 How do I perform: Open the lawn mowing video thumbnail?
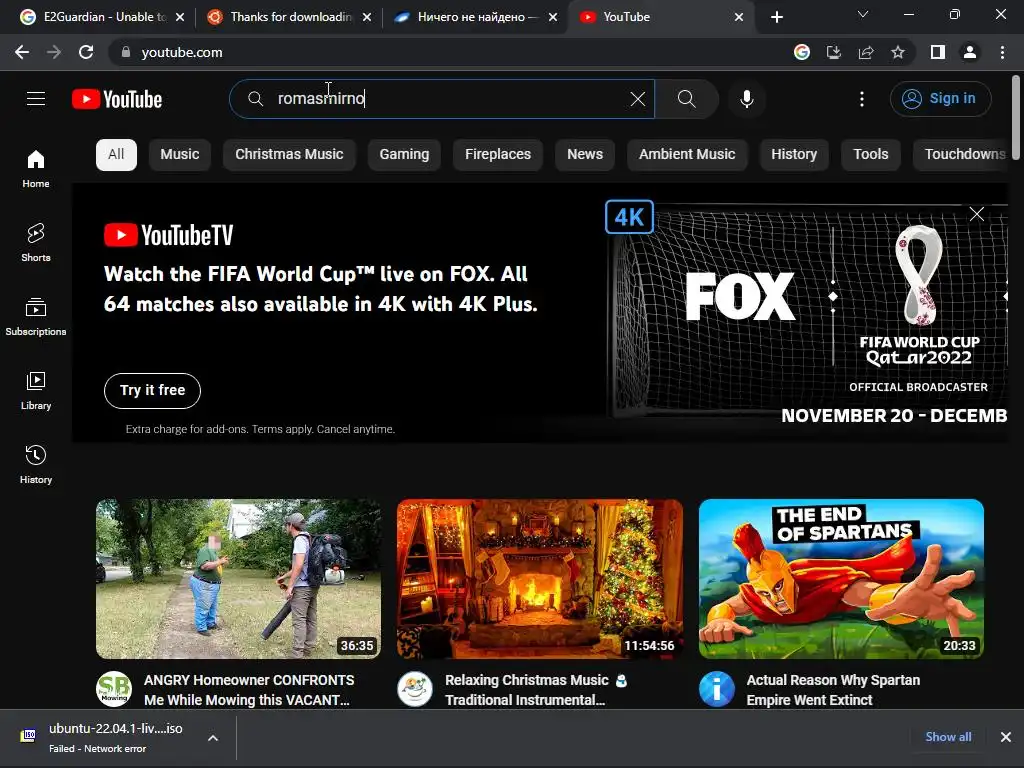pos(238,579)
